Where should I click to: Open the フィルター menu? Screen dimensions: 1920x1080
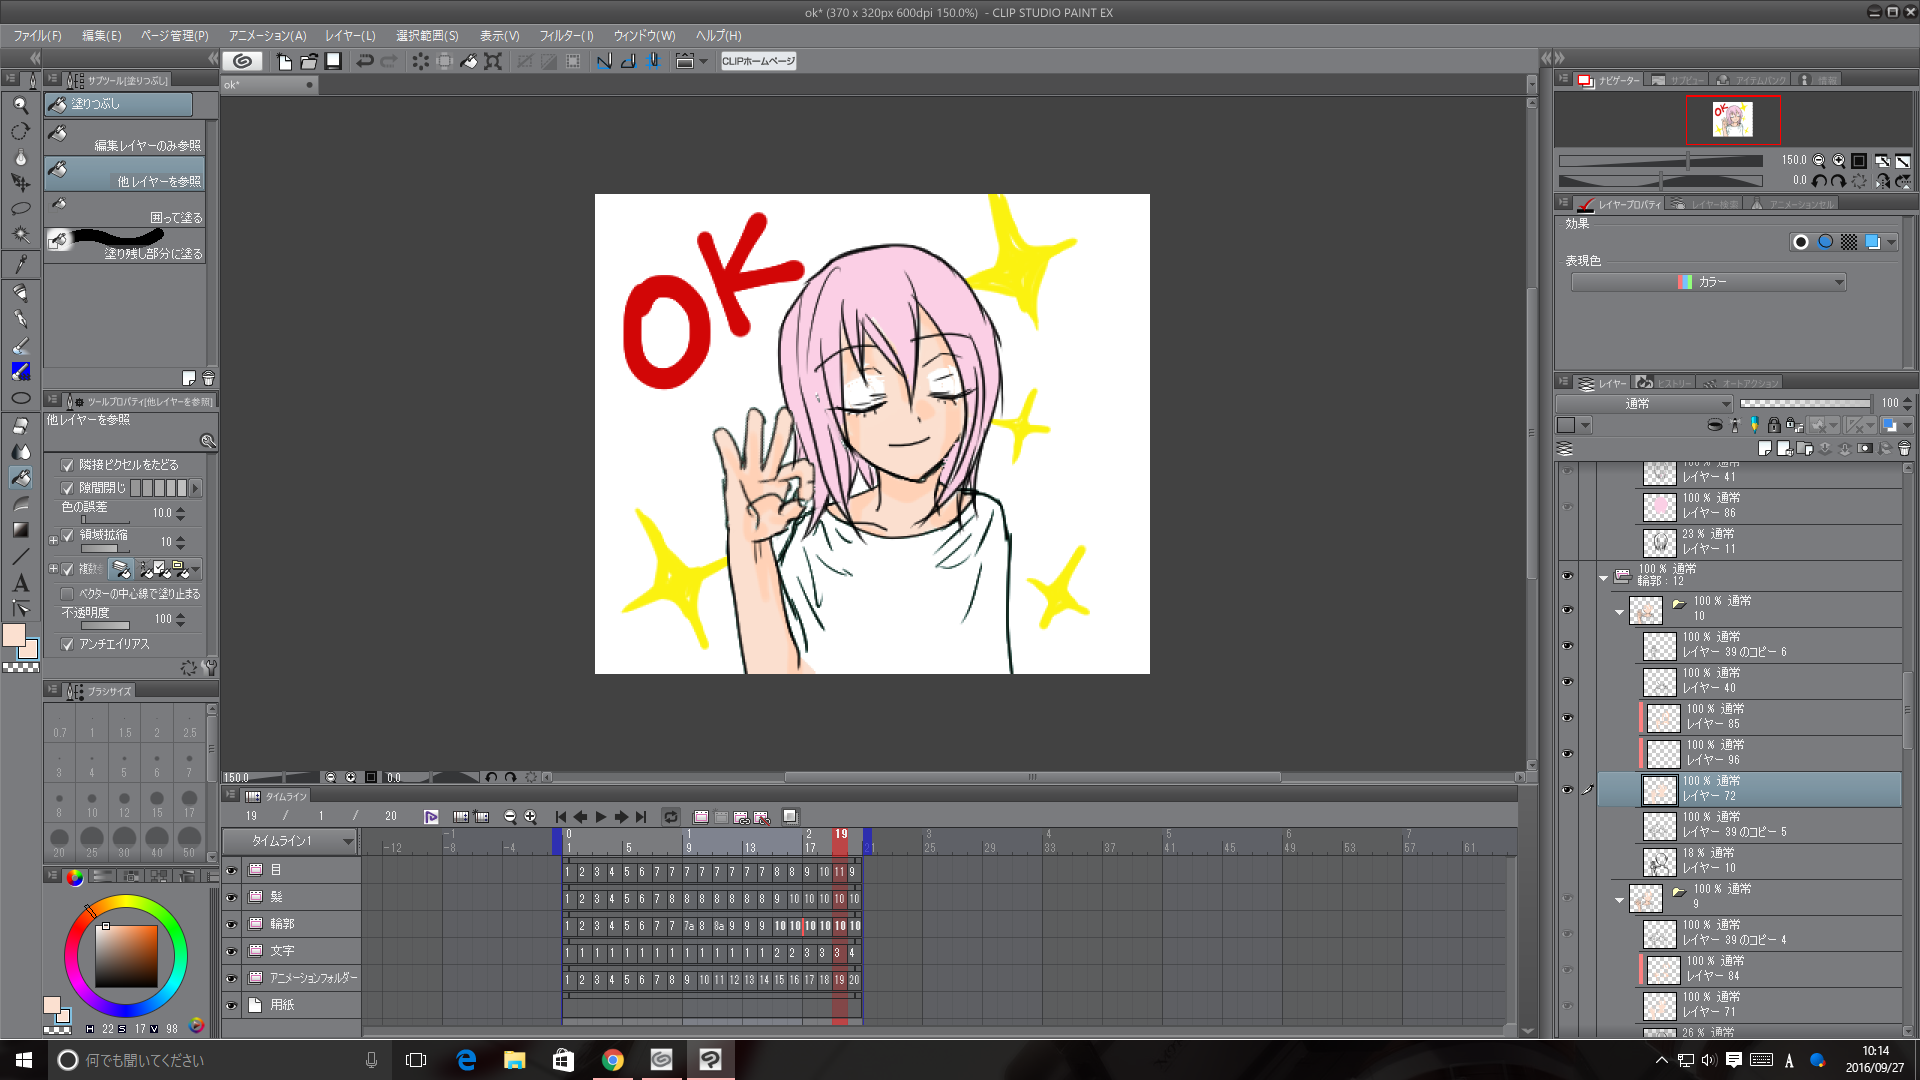tap(566, 35)
